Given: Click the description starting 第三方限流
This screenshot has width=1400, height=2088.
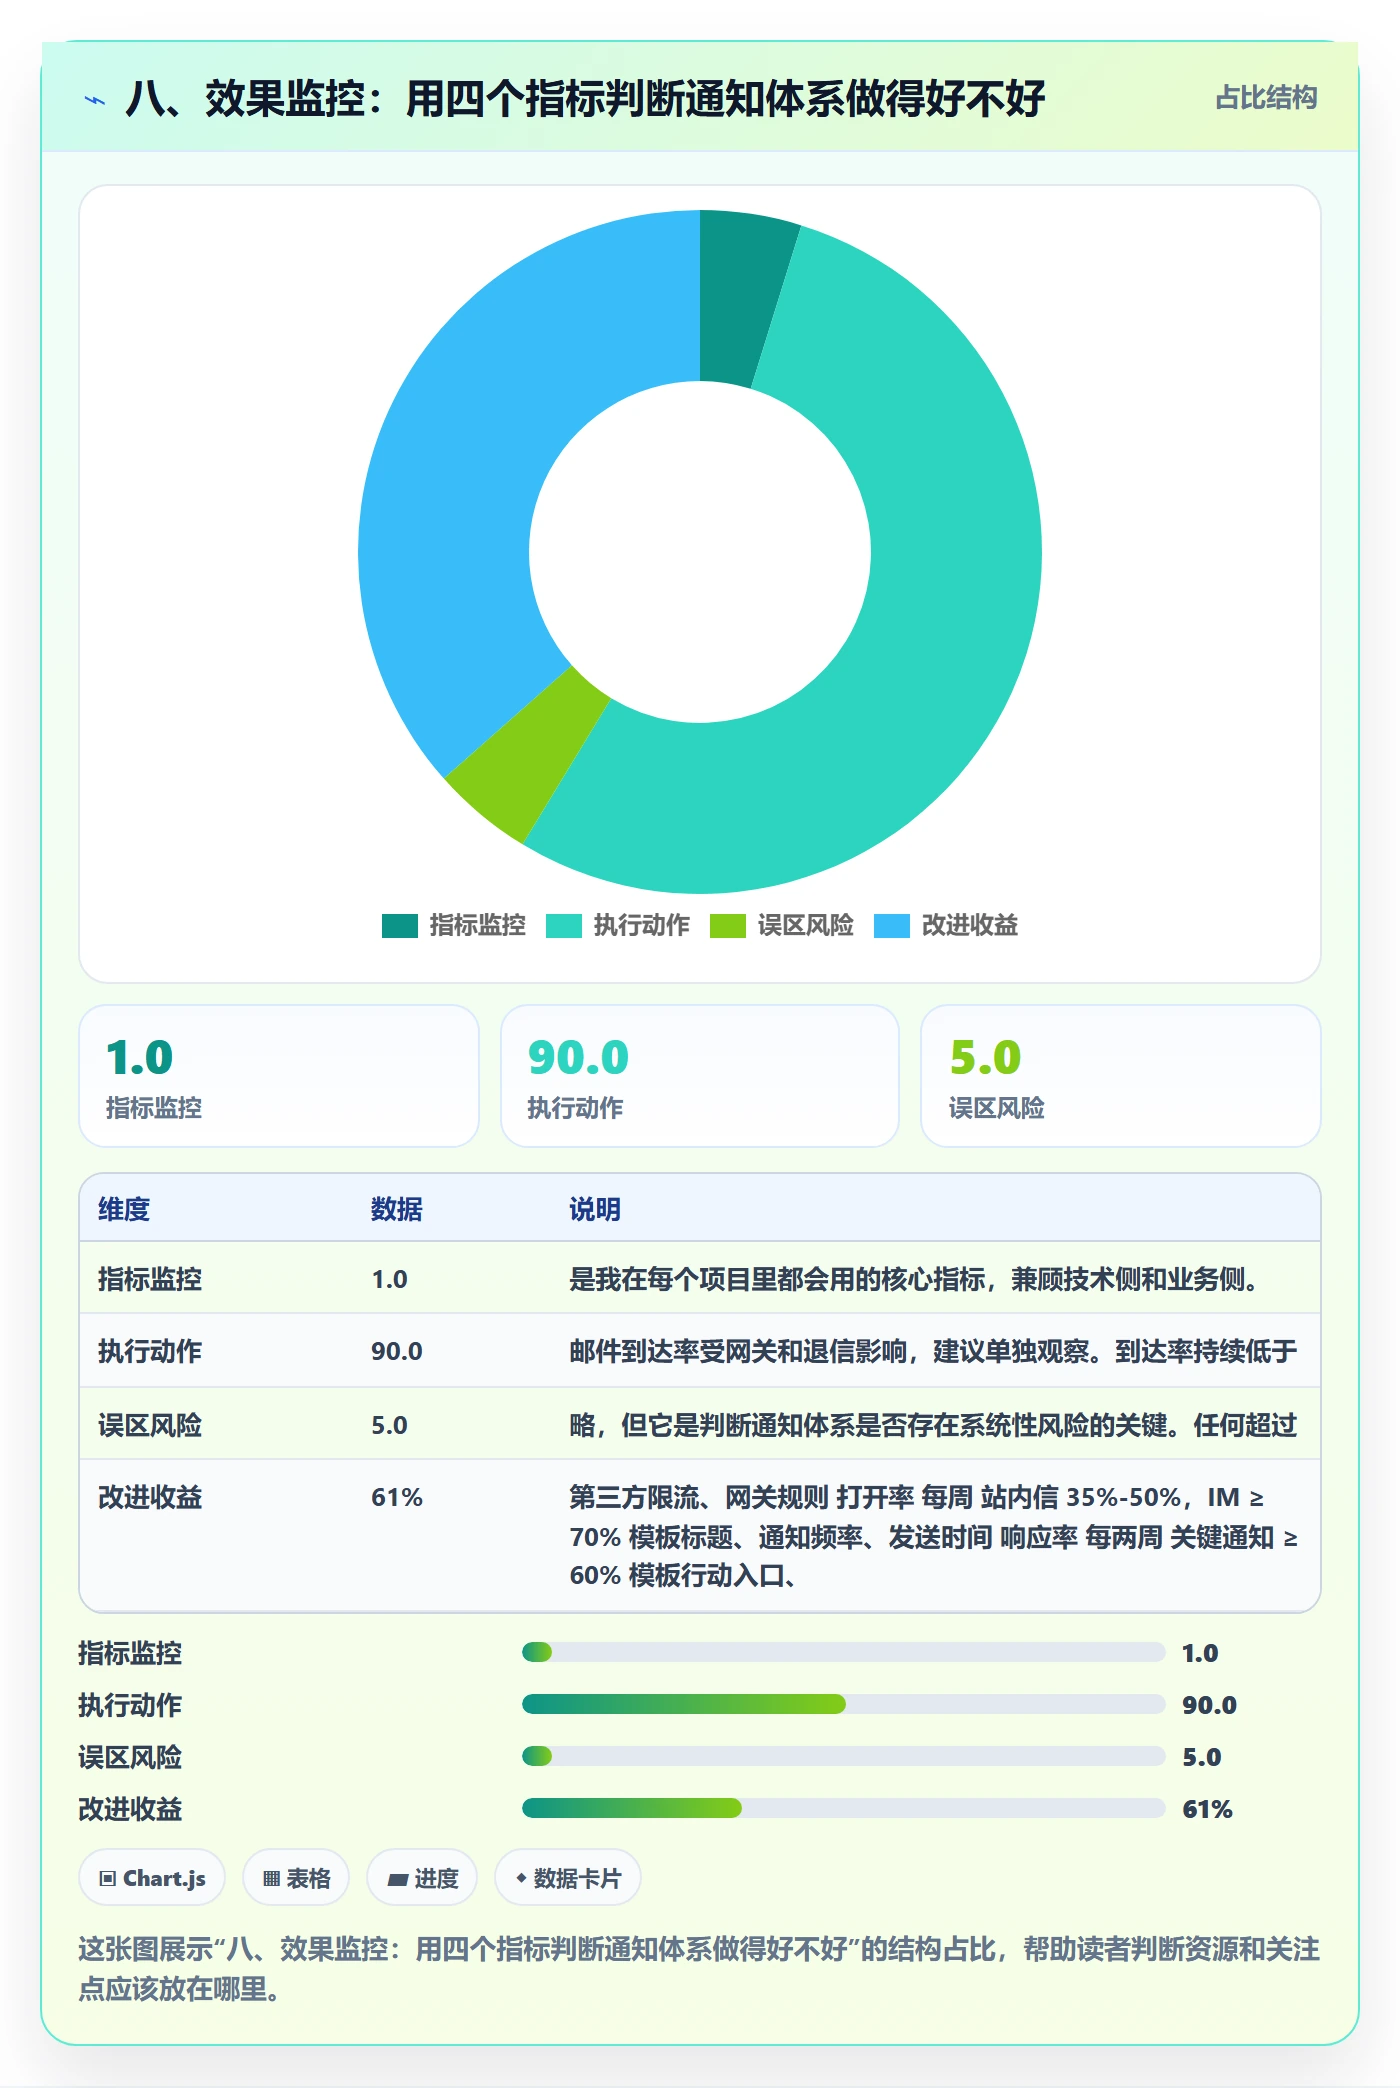Looking at the screenshot, I should point(933,1536).
